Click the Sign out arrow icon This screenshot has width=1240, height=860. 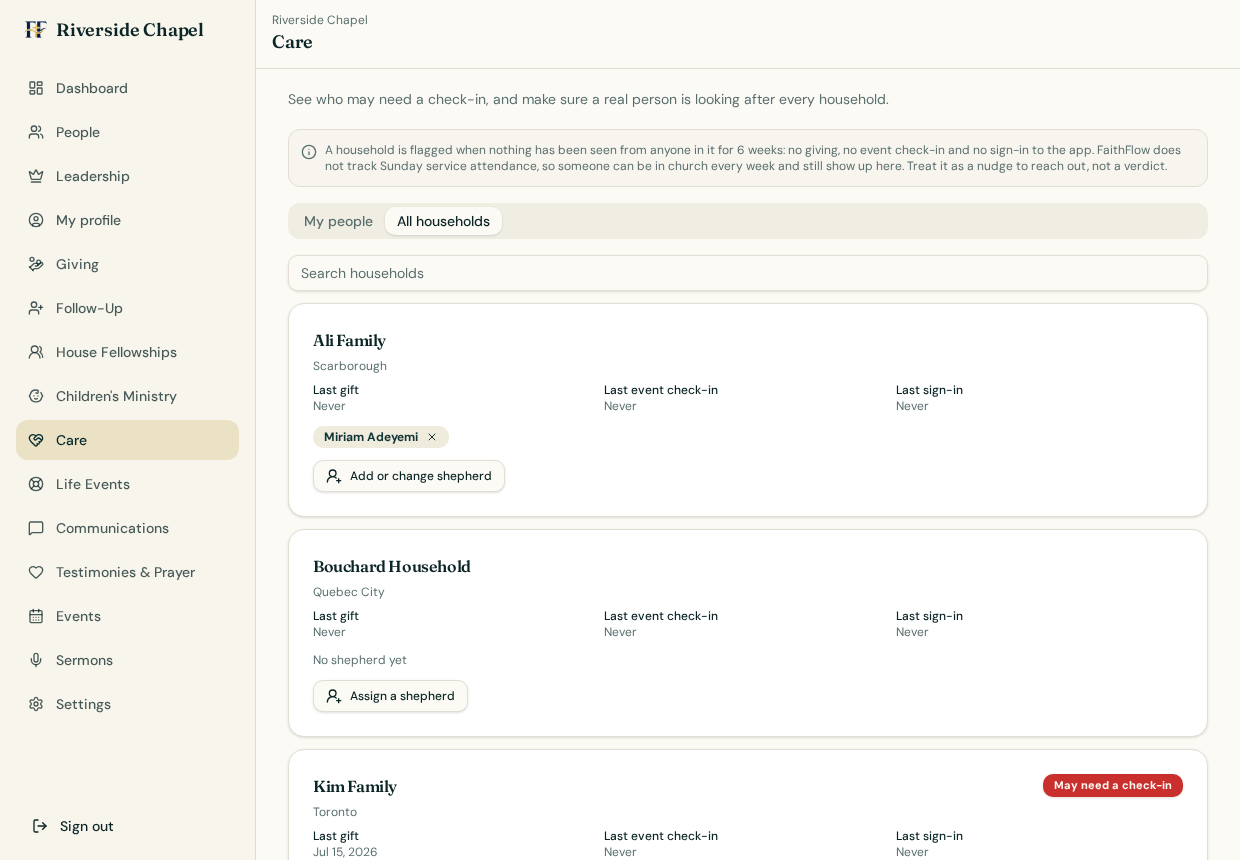click(x=40, y=826)
